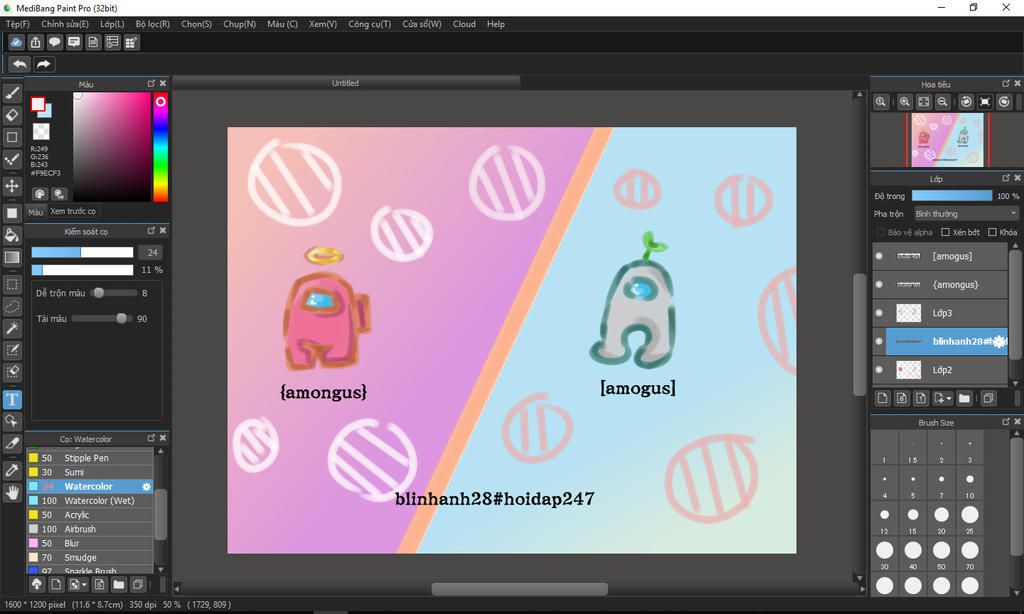Undock the Màu color panel

point(151,84)
